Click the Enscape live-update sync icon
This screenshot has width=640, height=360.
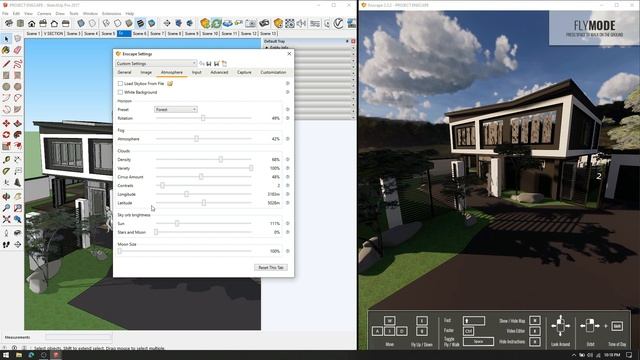(x=216, y=23)
